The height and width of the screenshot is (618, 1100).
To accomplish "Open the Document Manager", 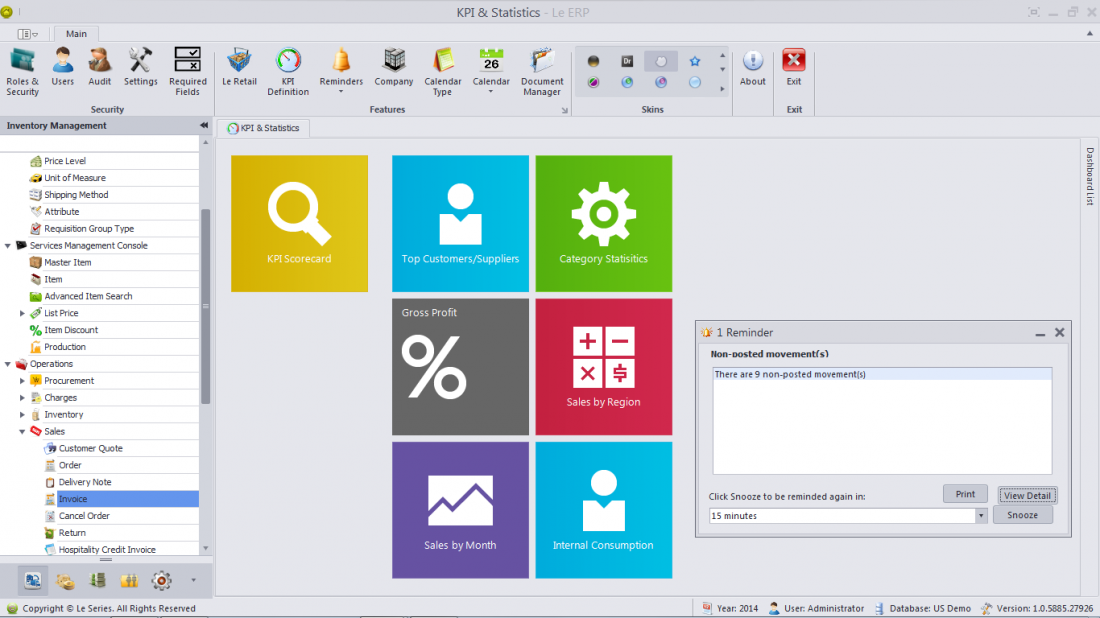I will click(542, 71).
